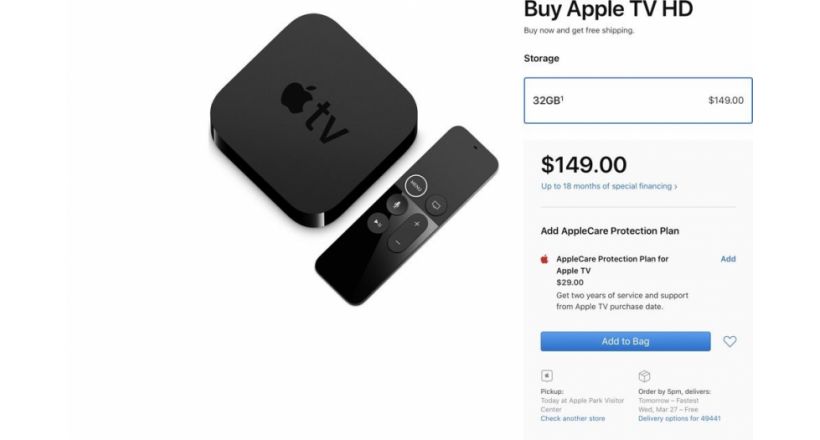Click the delivery box icon
Screen dimensions: 820x440
coord(644,376)
